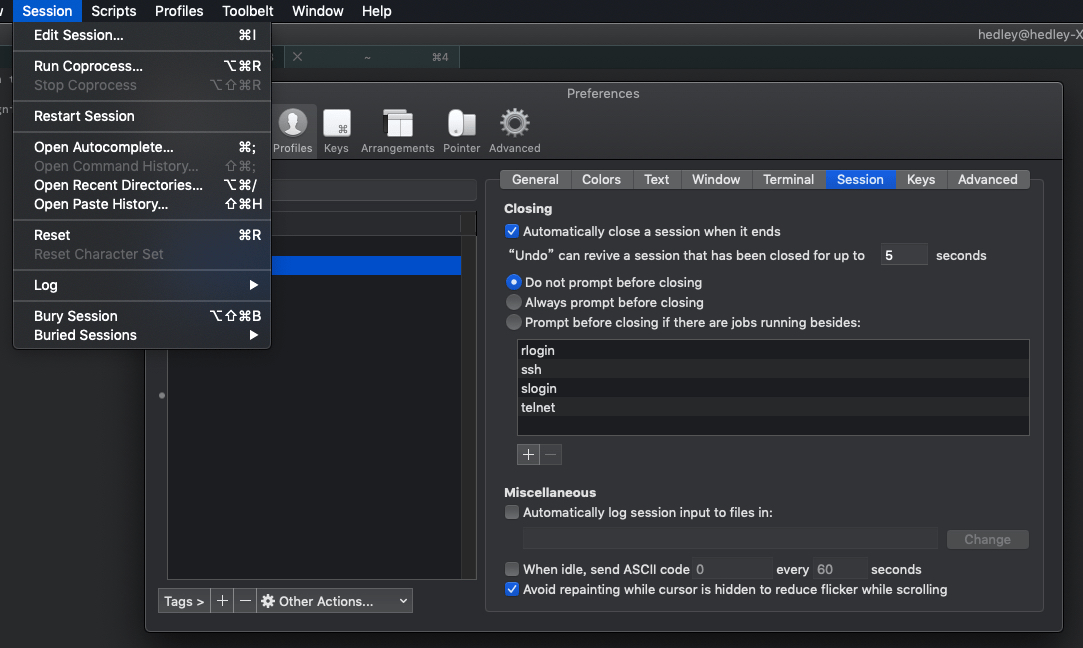Disable automatically close a session when it ends

pyautogui.click(x=512, y=231)
